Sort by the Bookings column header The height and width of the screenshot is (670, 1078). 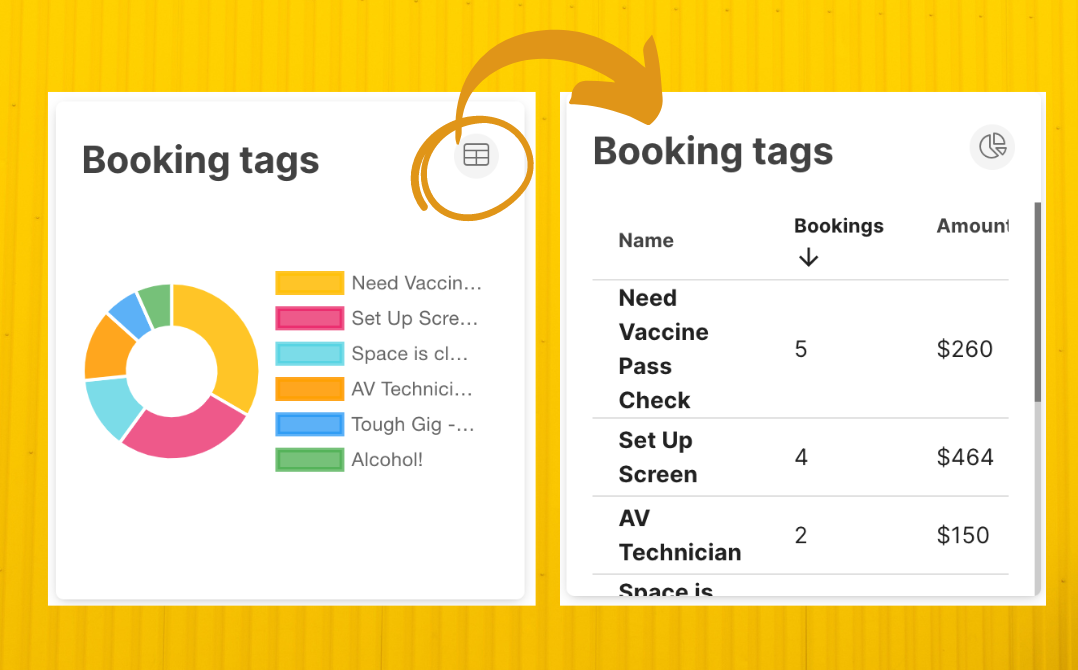click(x=839, y=226)
